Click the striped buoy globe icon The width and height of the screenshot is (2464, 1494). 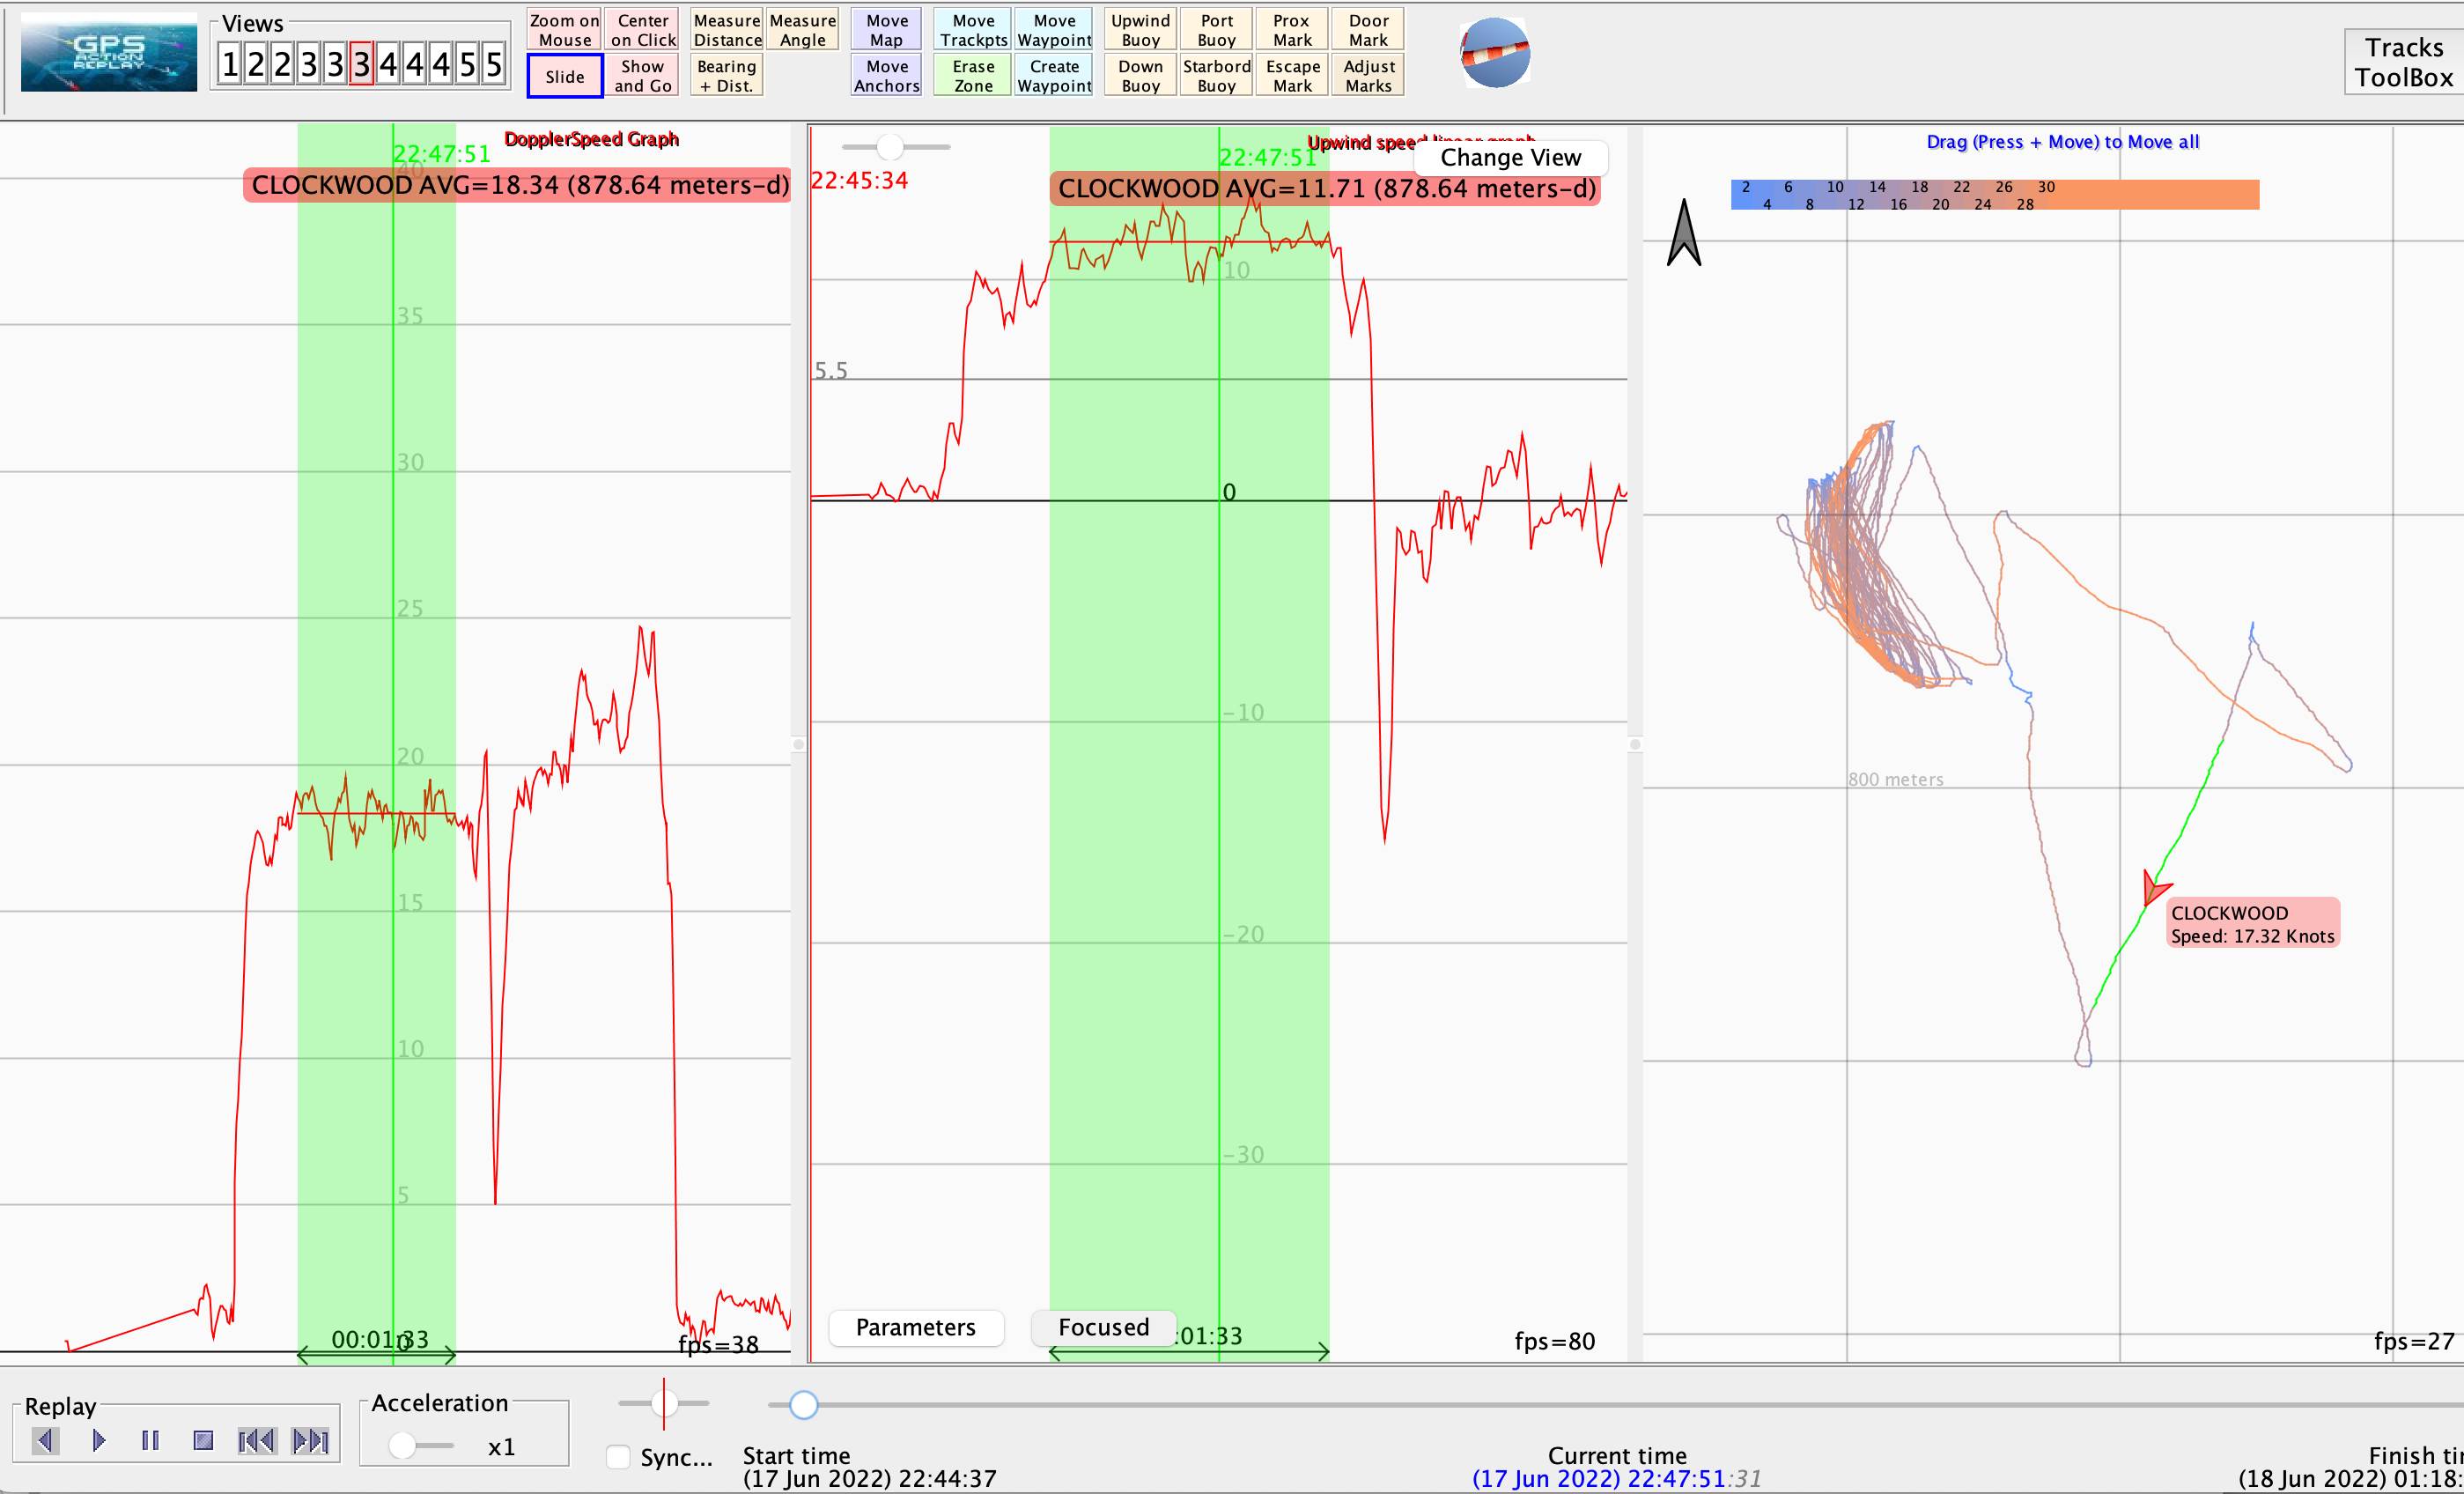click(x=1495, y=53)
